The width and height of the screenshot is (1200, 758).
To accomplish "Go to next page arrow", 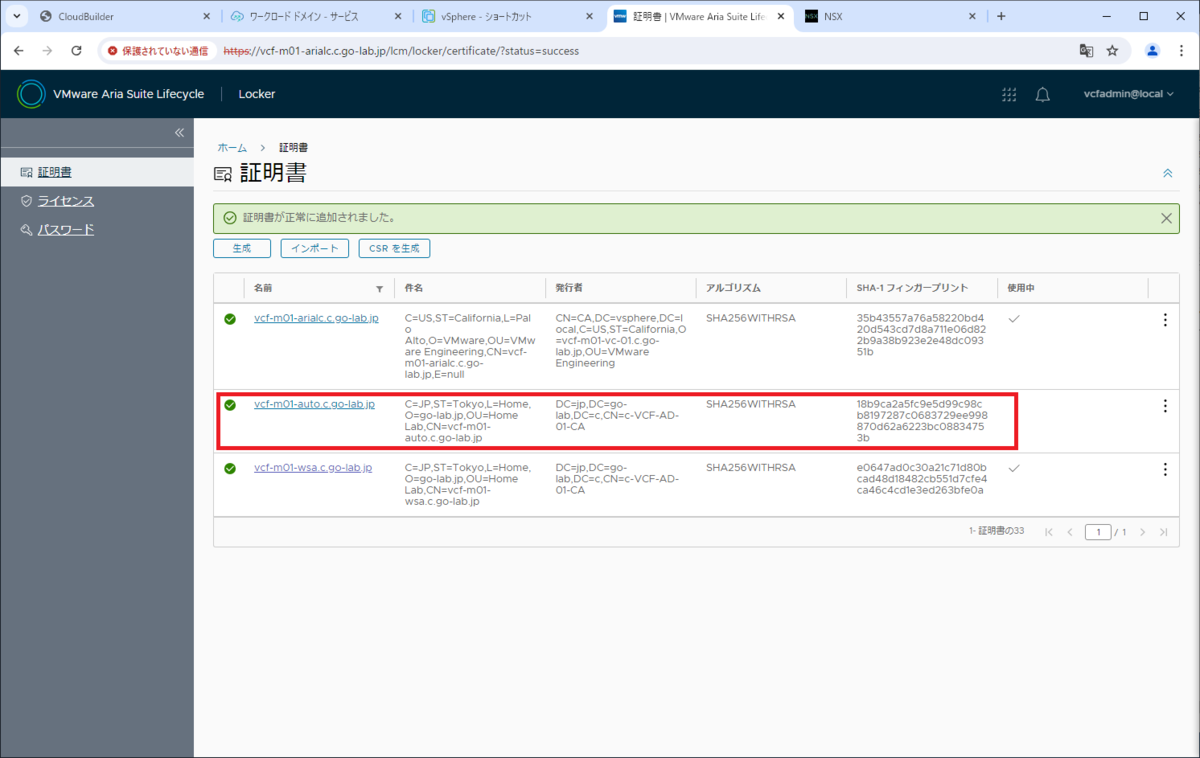I will point(1142,532).
